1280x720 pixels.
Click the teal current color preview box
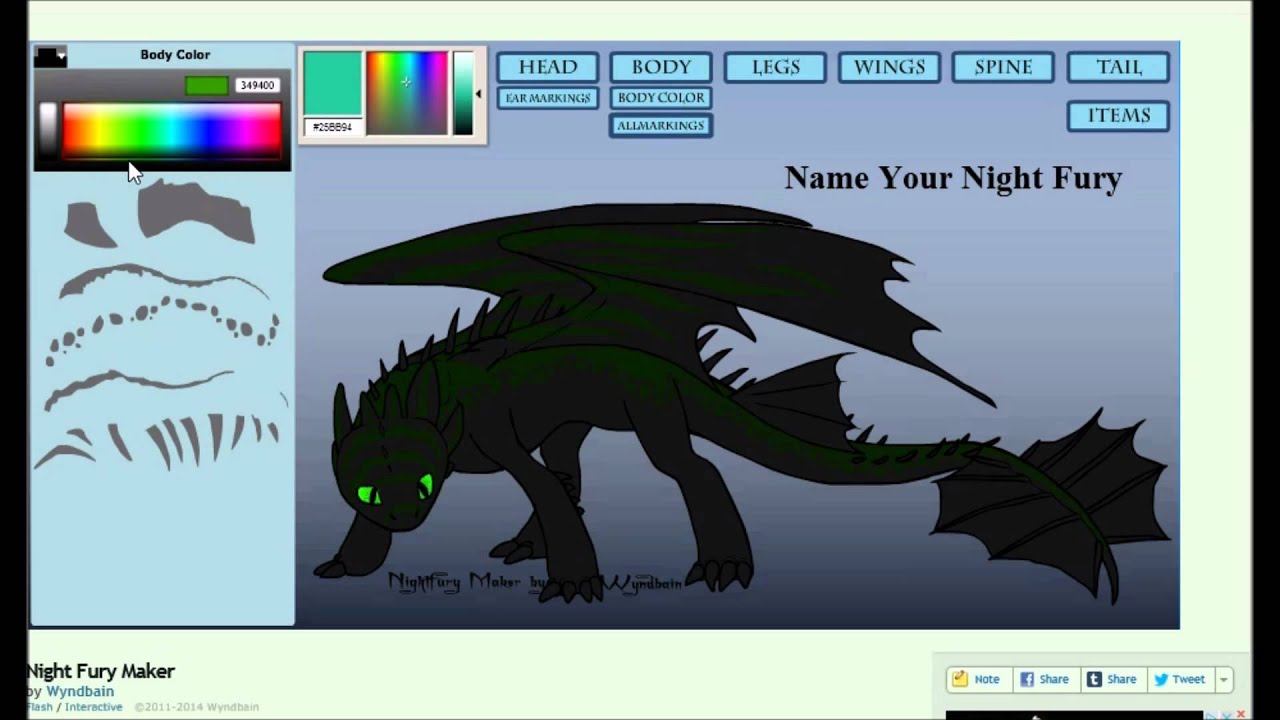[332, 84]
